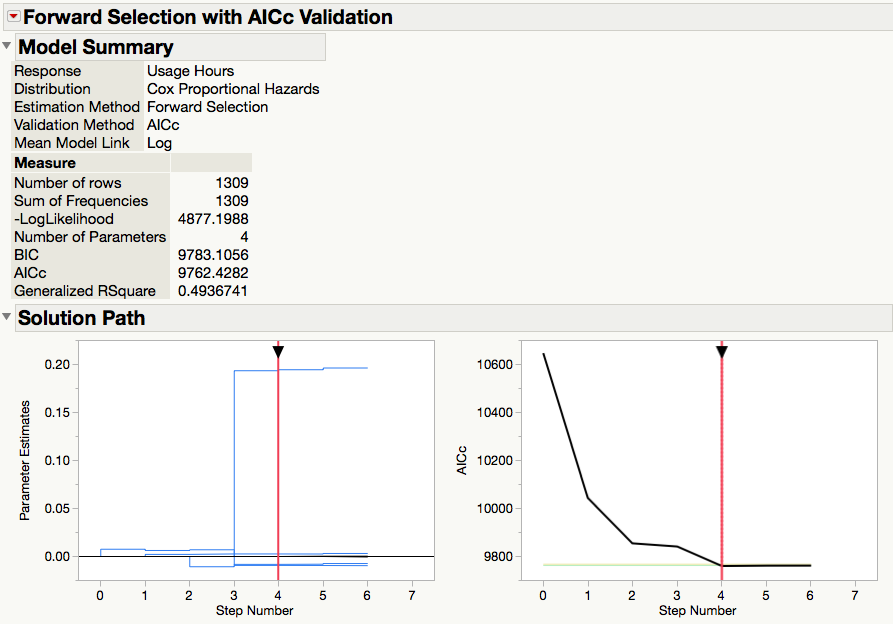The image size is (893, 624).
Task: Collapse the Solution Path section
Action: coord(6,317)
